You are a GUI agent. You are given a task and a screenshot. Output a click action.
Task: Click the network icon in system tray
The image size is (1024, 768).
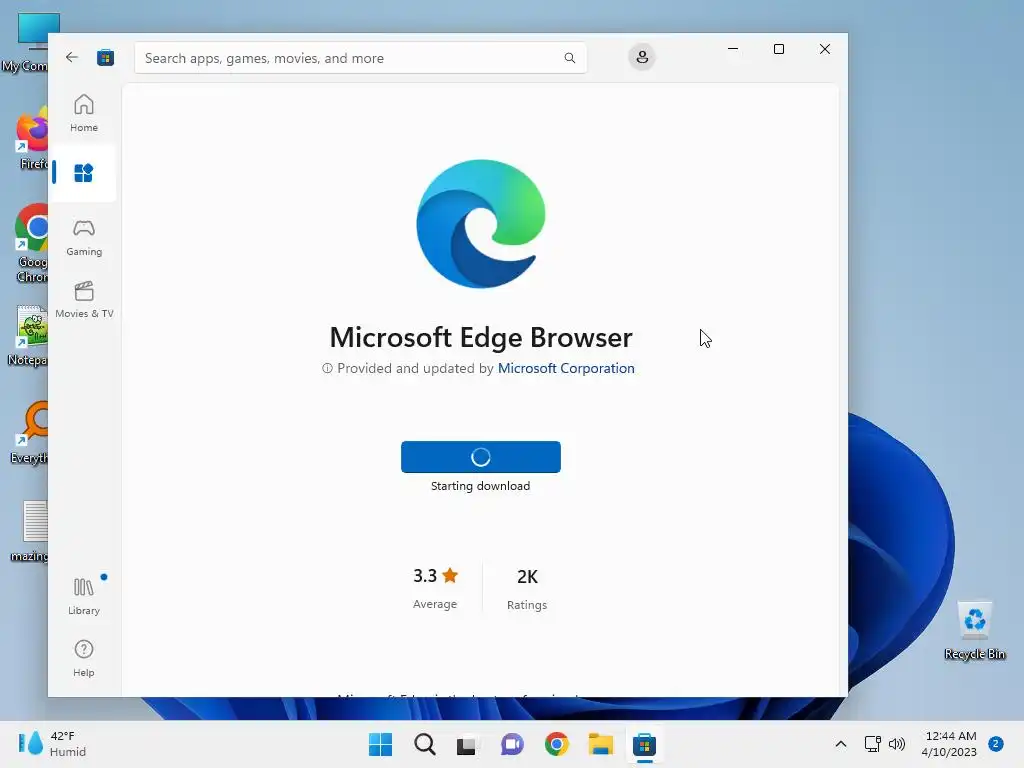(872, 744)
